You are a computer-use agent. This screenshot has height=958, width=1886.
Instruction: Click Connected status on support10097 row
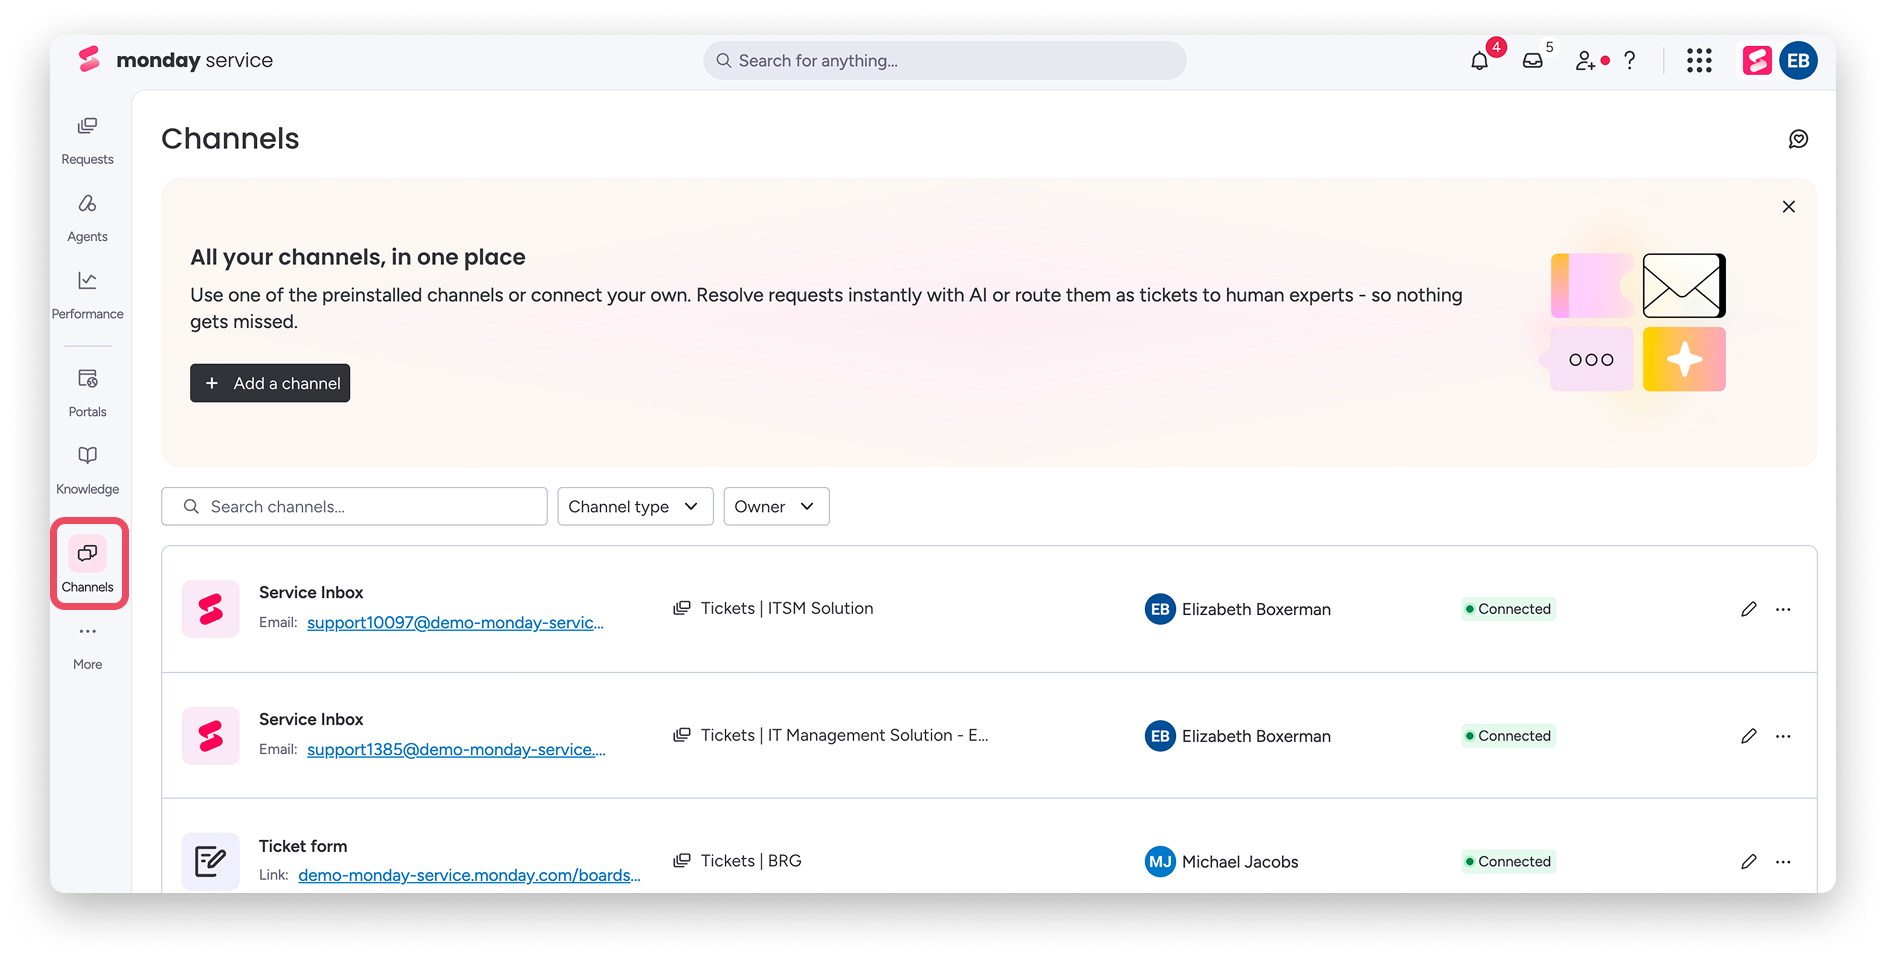(x=1508, y=609)
